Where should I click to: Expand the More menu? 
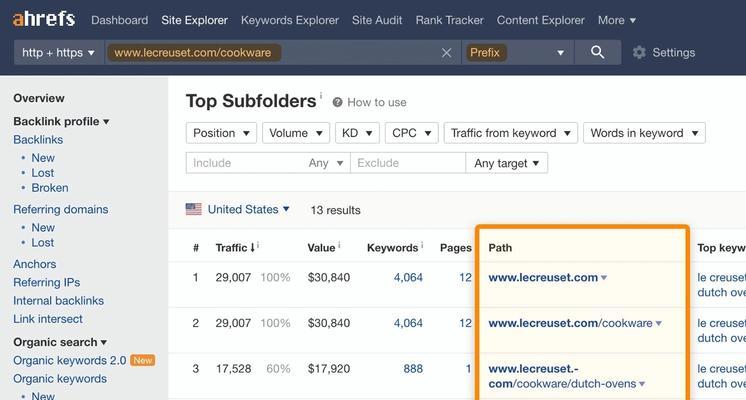(x=617, y=20)
